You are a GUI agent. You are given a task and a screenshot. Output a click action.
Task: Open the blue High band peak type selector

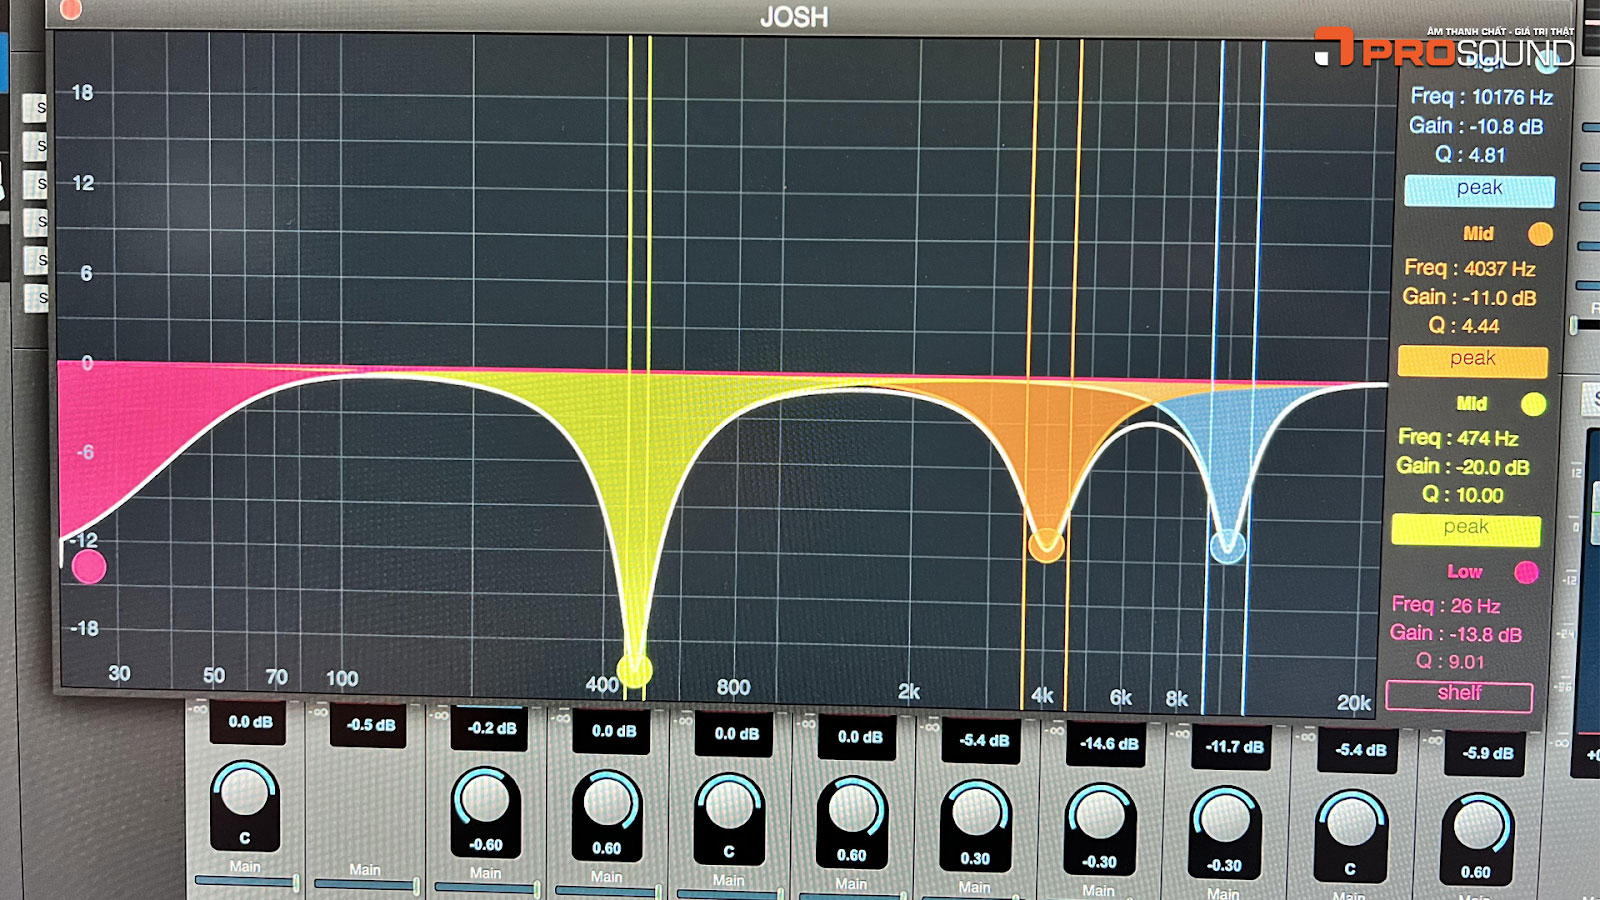[1479, 189]
